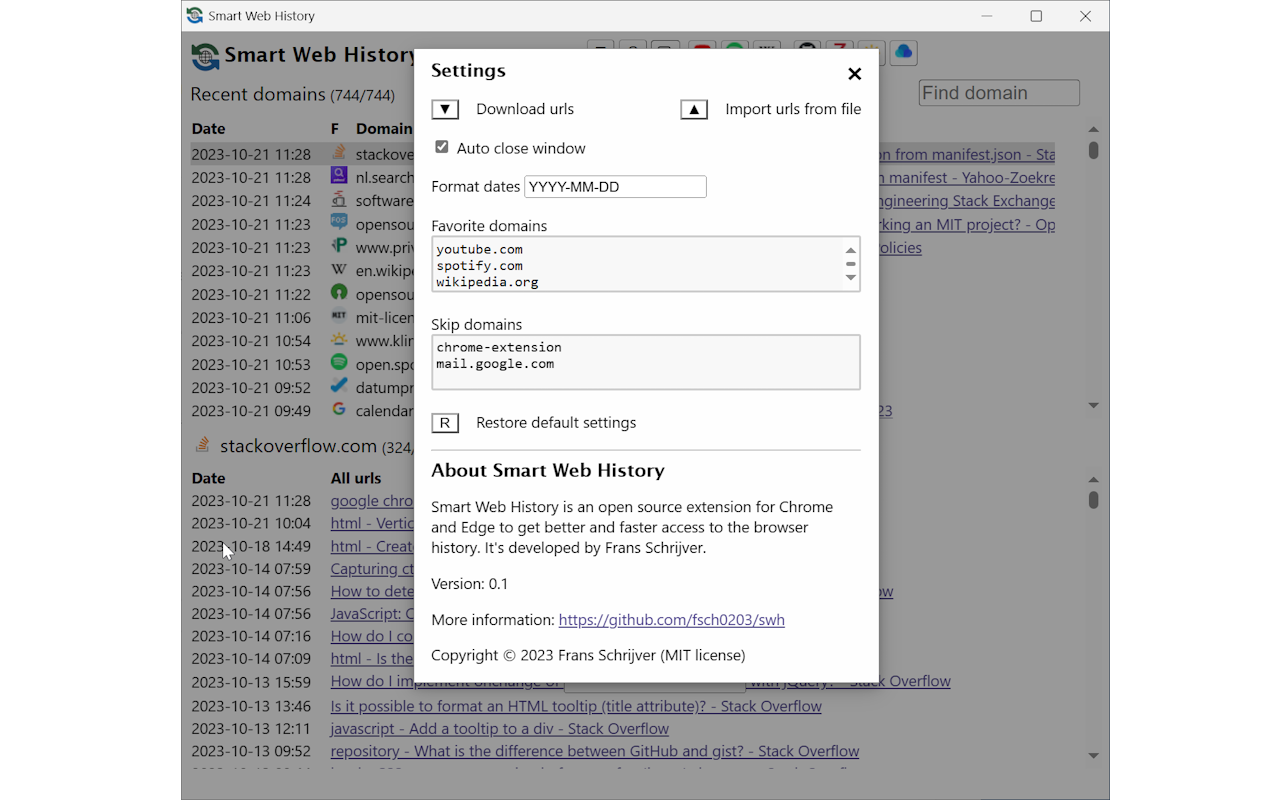
Task: Click the 'About Smart Web History' heading
Action: 548,471
